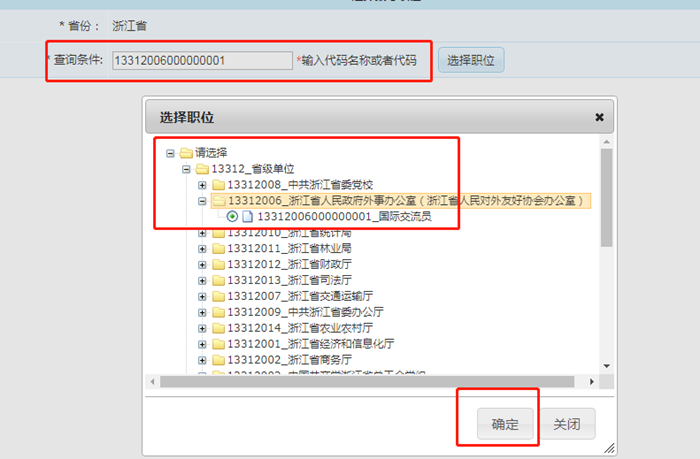Screen dimensions: 700x459
Task: Collapse the 13312_省级单位 node
Action: pos(186,169)
